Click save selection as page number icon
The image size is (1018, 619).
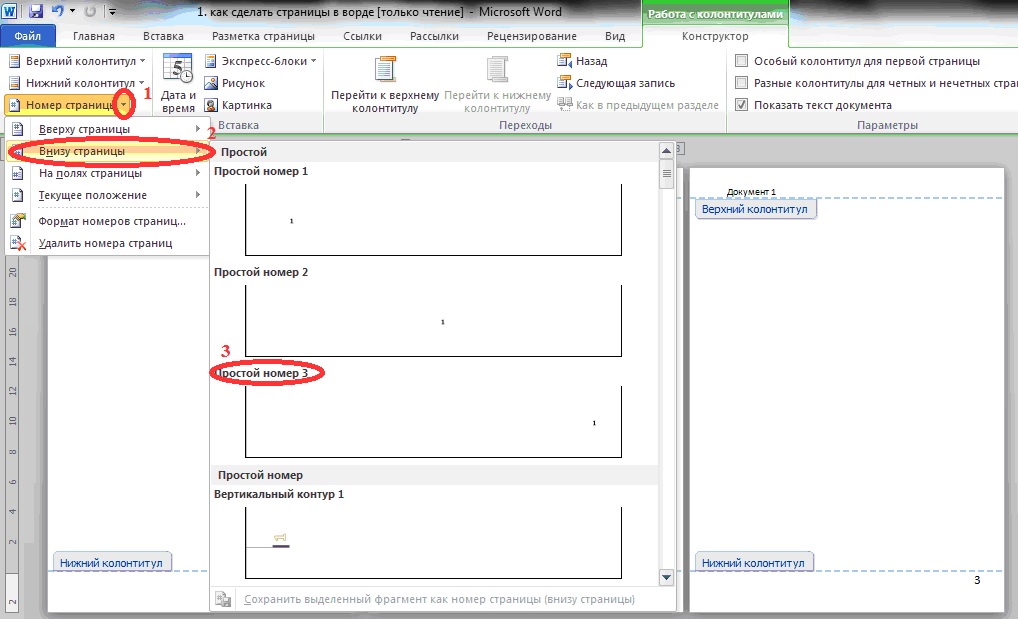click(223, 599)
